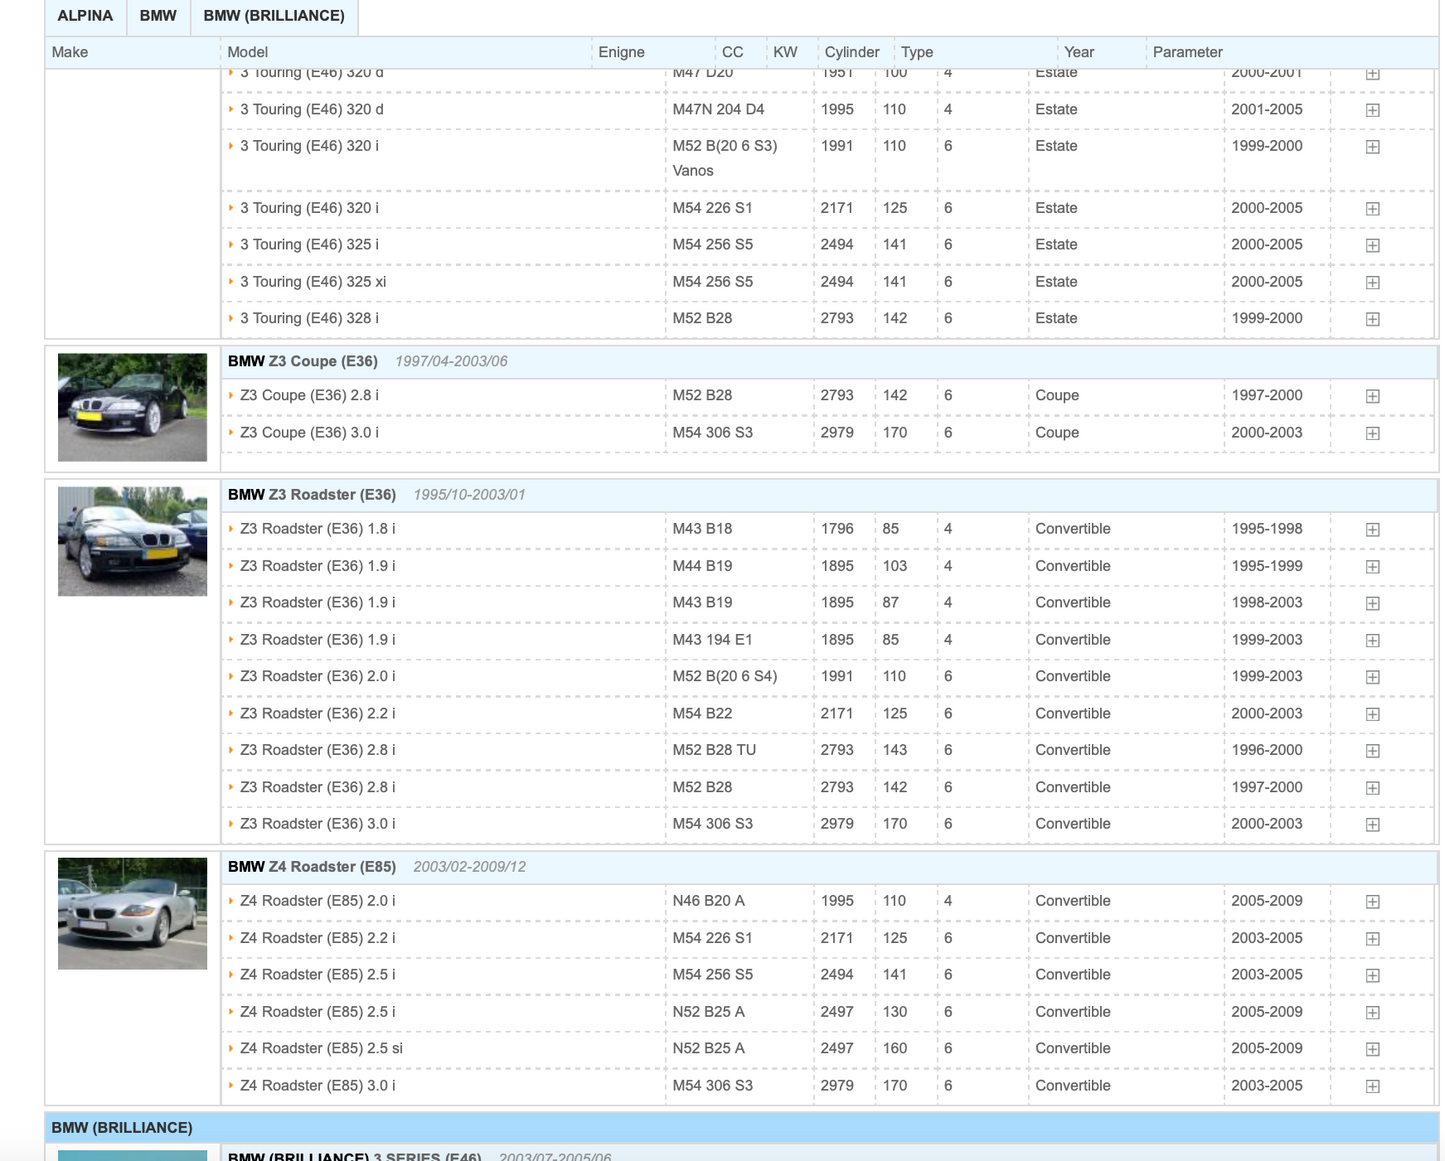
Task: Open the Z3 Roadster (E36) 3.0 i model link
Action: click(317, 824)
